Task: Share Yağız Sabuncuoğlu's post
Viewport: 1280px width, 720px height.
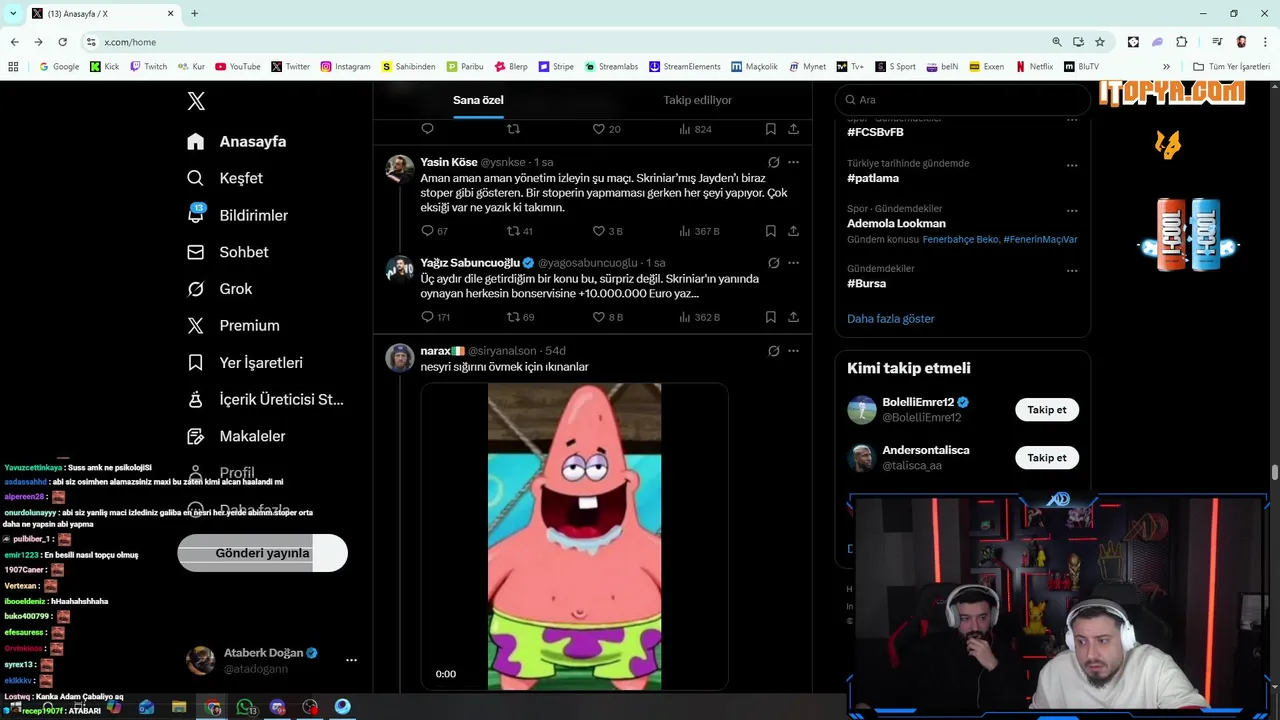Action: pyautogui.click(x=793, y=317)
